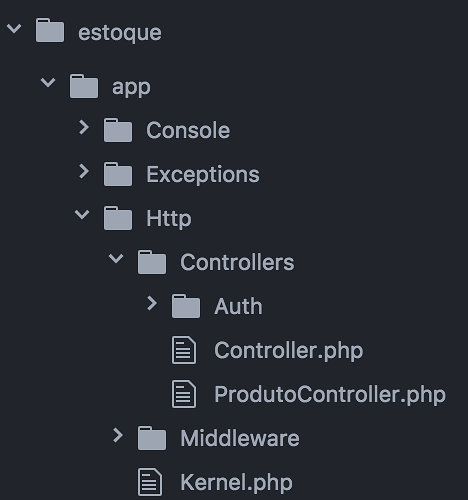Expand the Middleware folder arrow
Viewport: 468px width, 500px height.
tap(118, 435)
